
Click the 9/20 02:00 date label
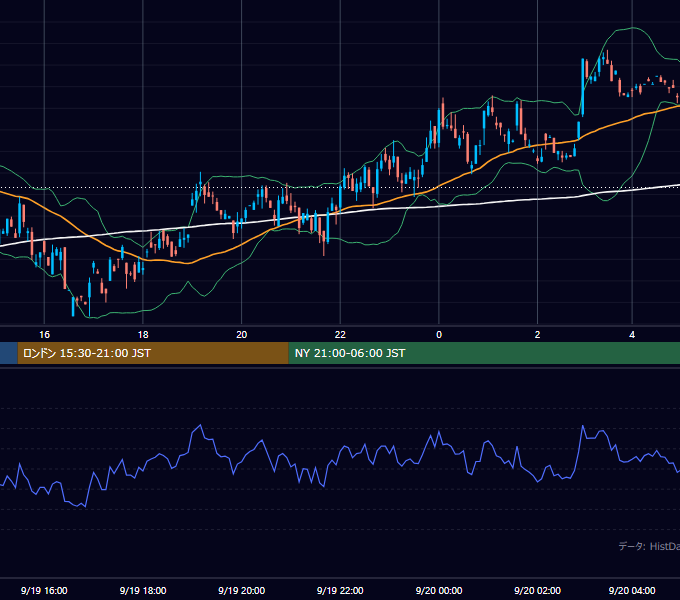(537, 590)
